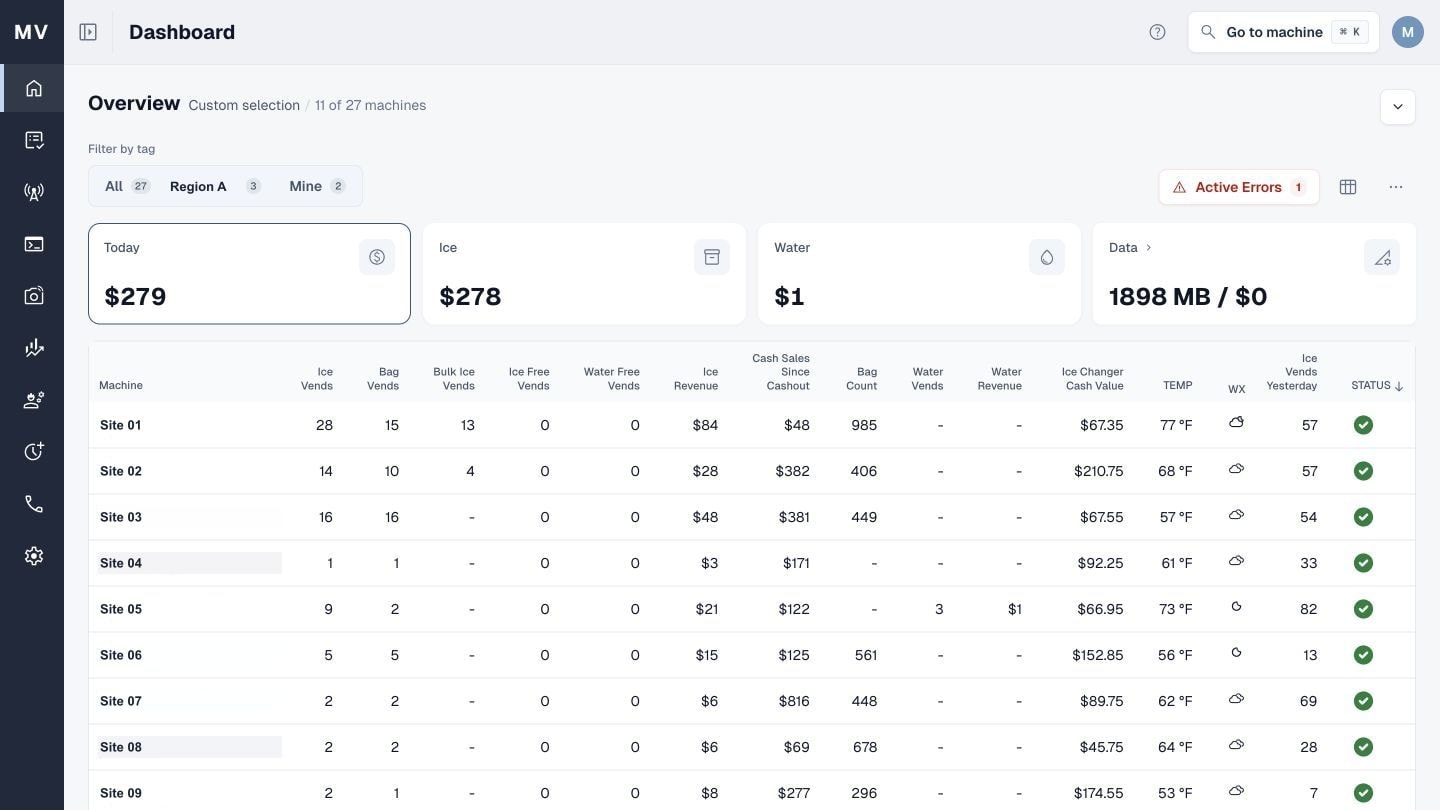The image size is (1440, 810).
Task: Open the Site 04 machine row
Action: tap(751, 563)
